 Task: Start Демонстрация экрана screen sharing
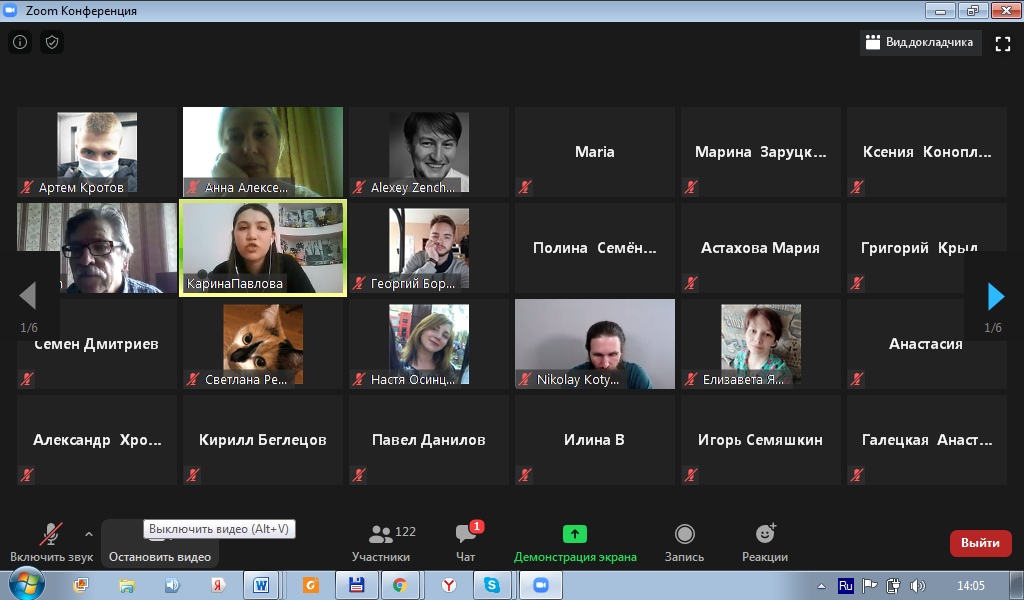575,543
